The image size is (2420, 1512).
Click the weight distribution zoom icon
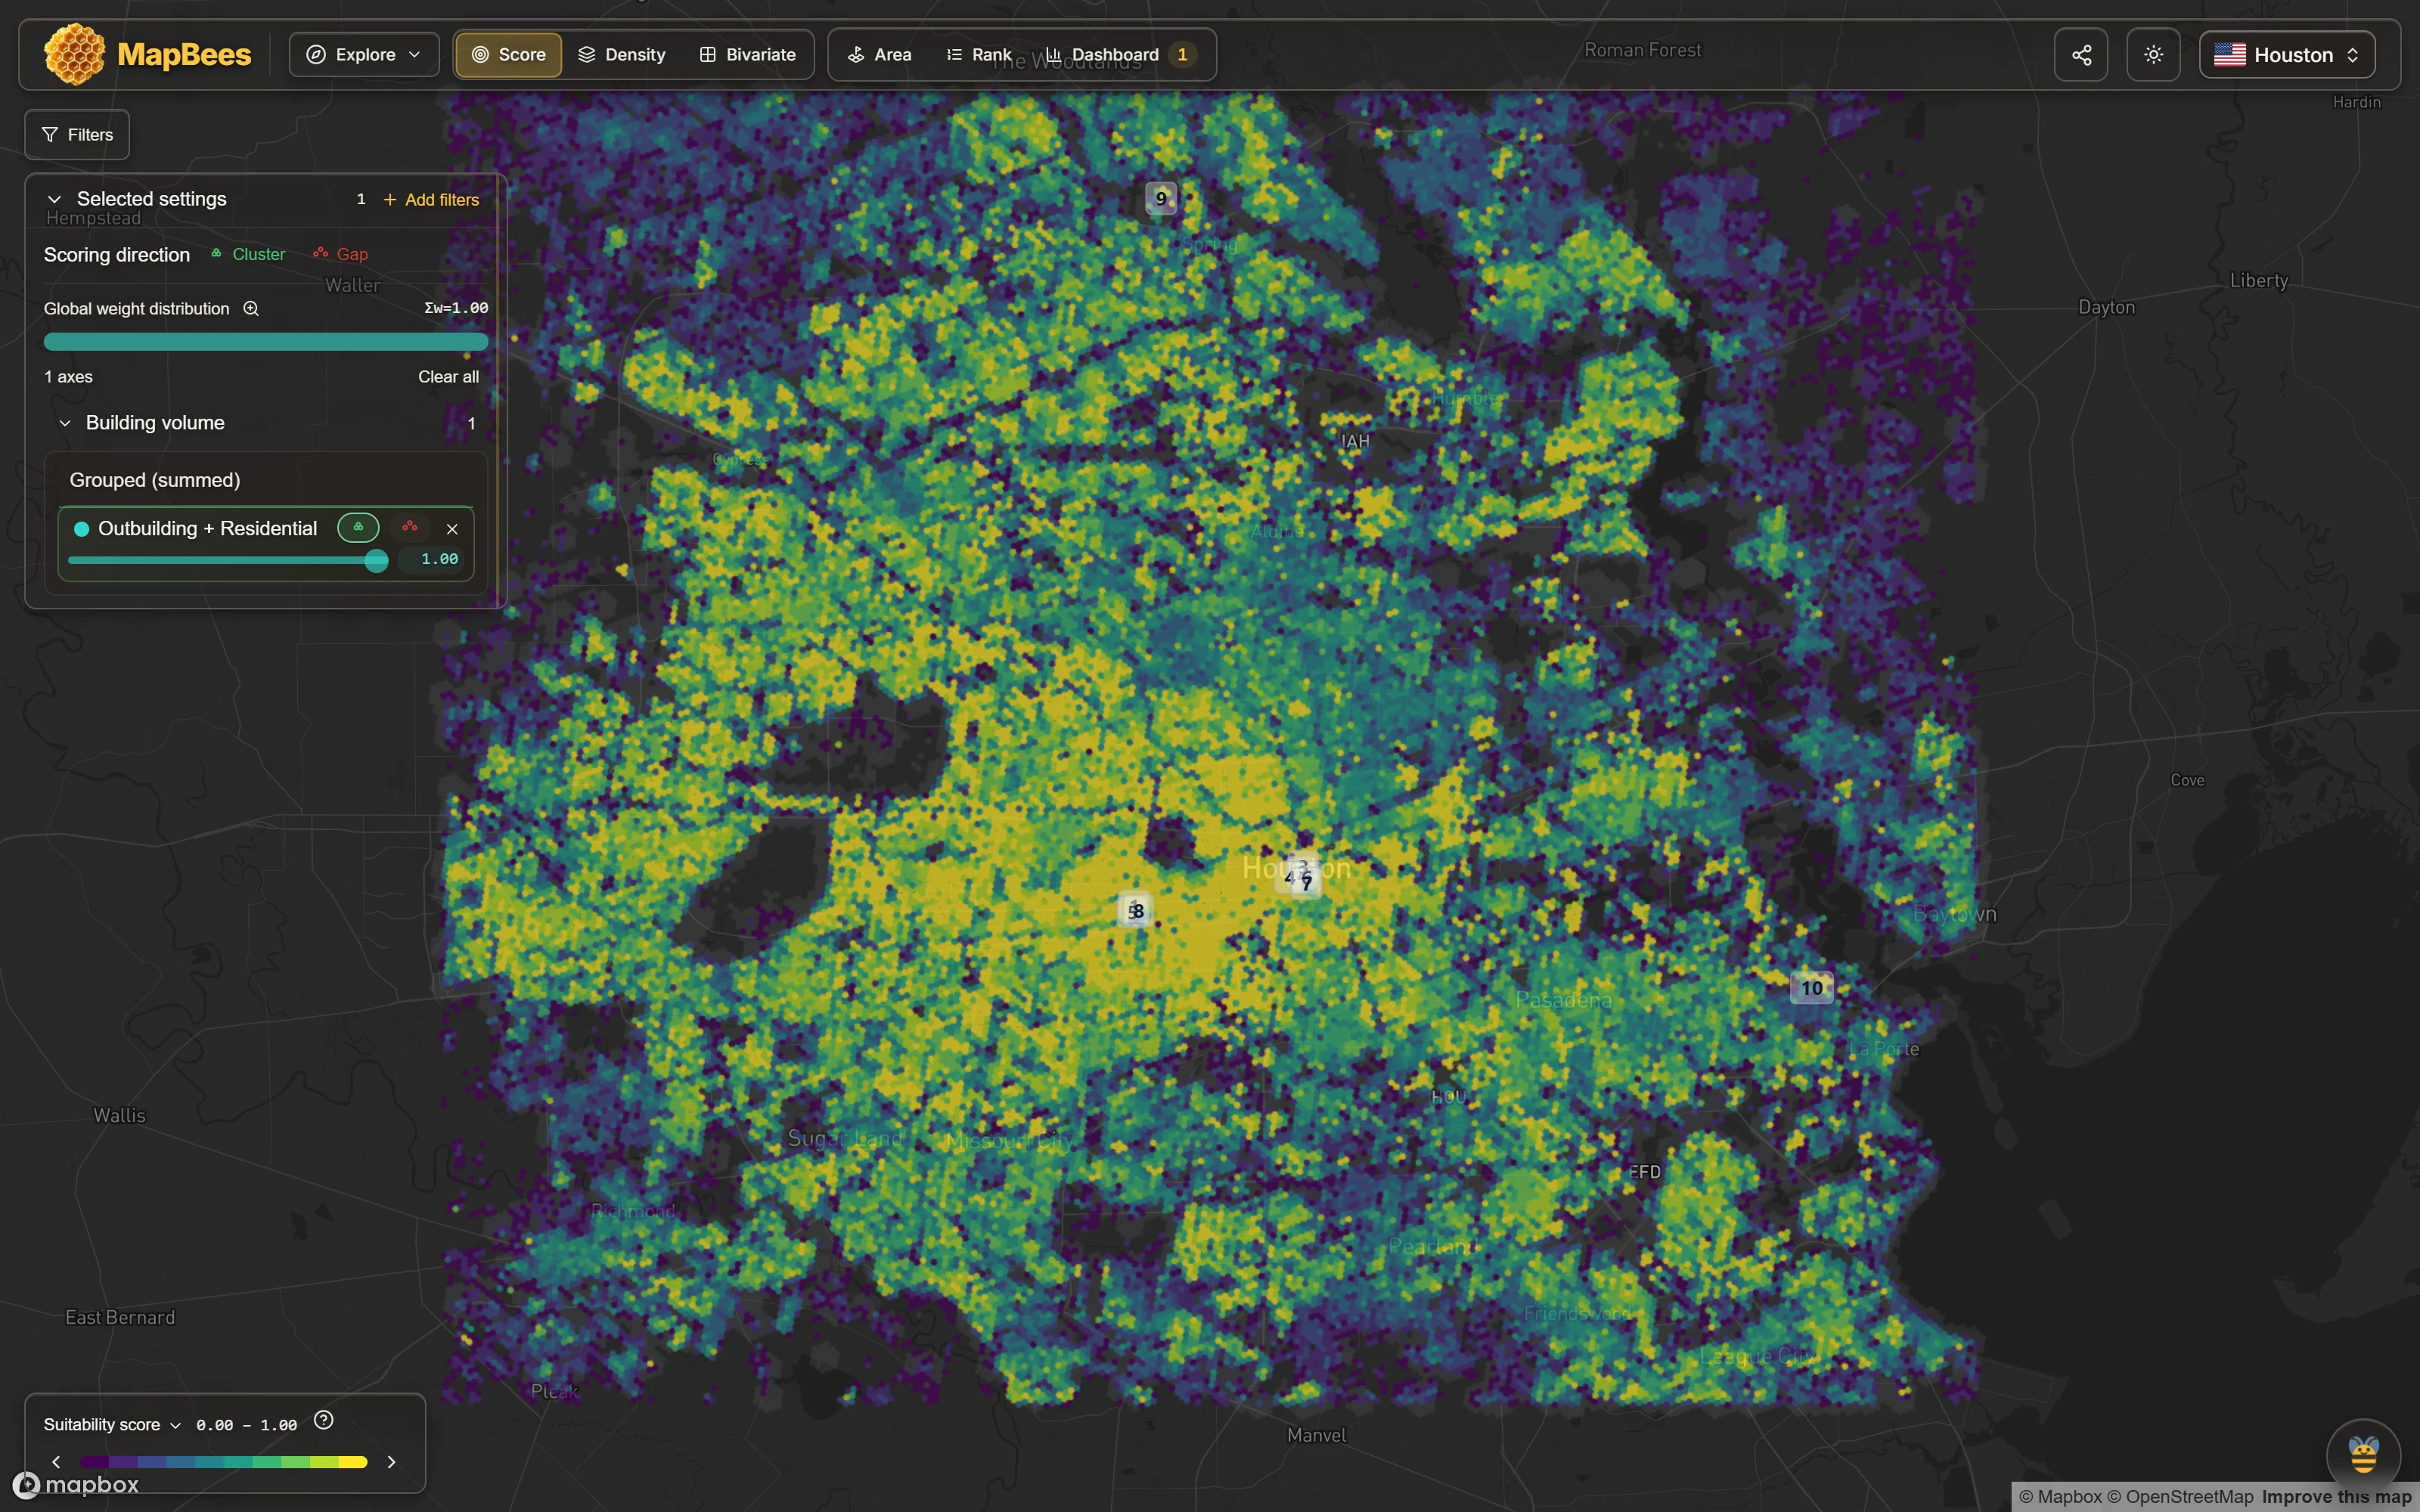pyautogui.click(x=251, y=309)
